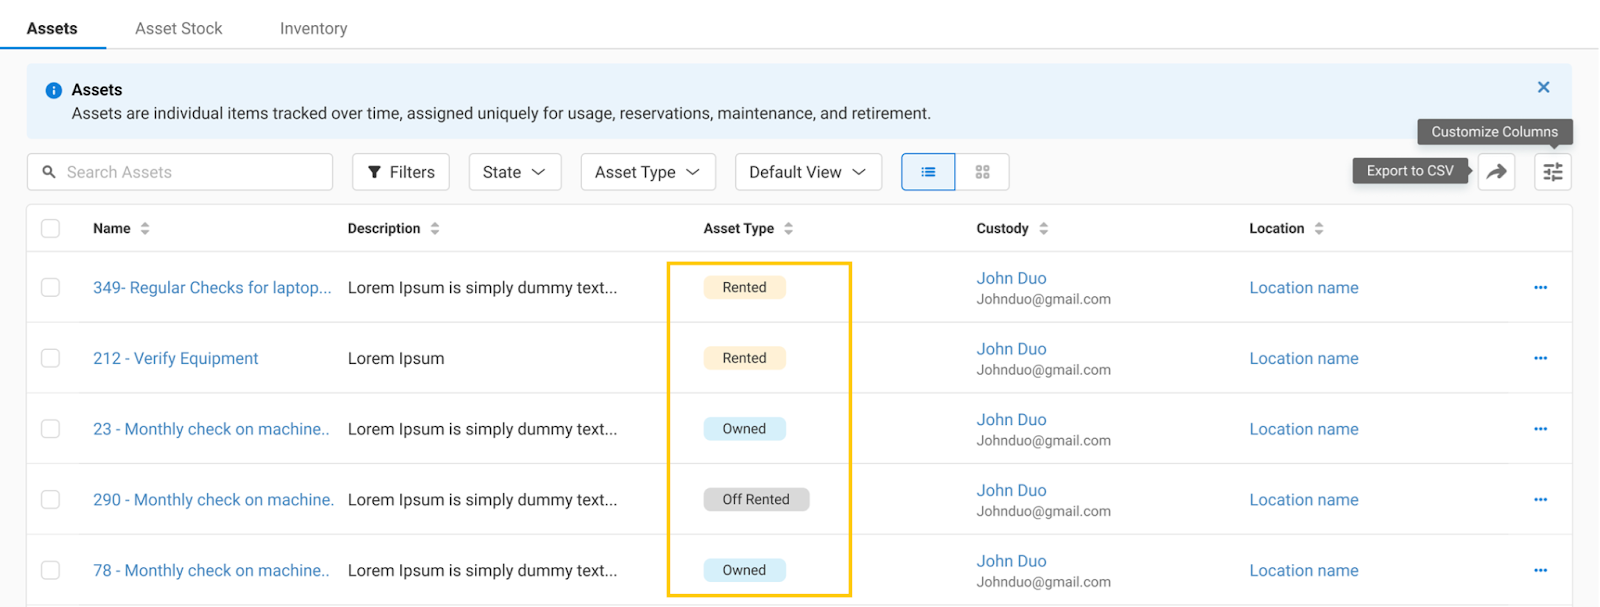1600x607 pixels.
Task: Open more options for 290 - Monthly check row
Action: tap(1540, 499)
